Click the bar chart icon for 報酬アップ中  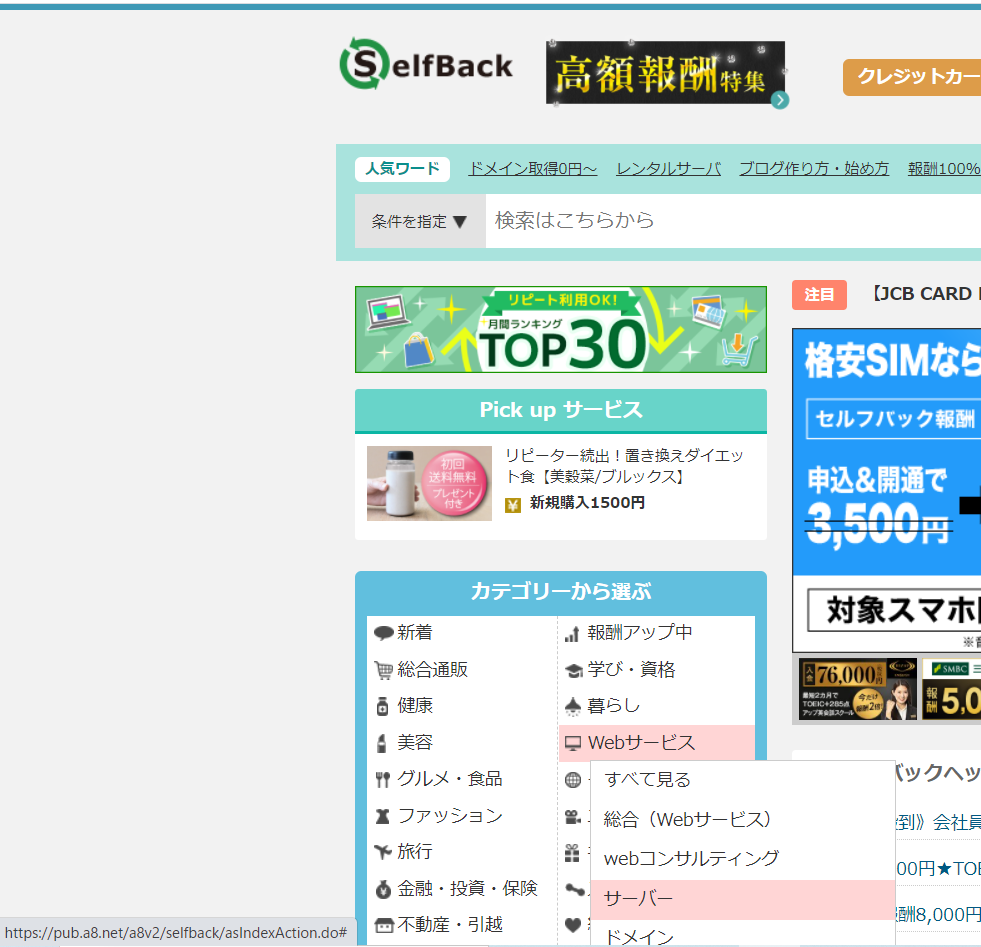572,634
